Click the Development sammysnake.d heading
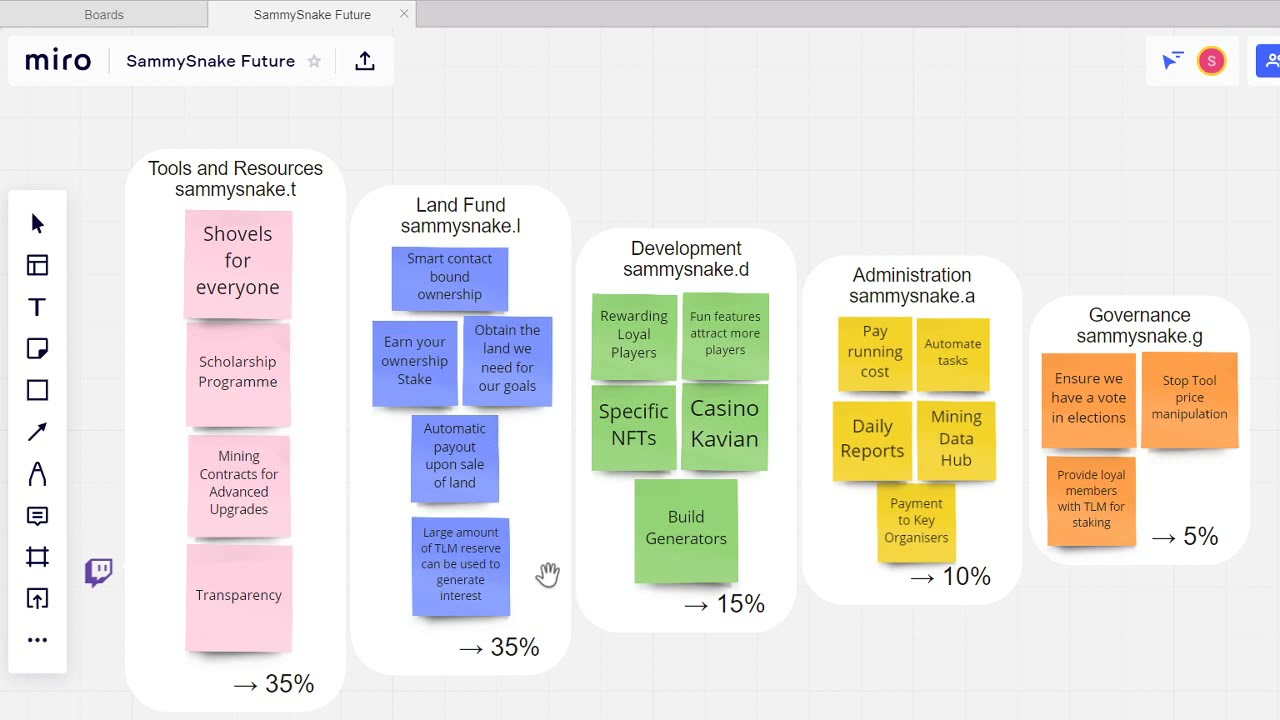This screenshot has height=720, width=1280. click(x=686, y=259)
